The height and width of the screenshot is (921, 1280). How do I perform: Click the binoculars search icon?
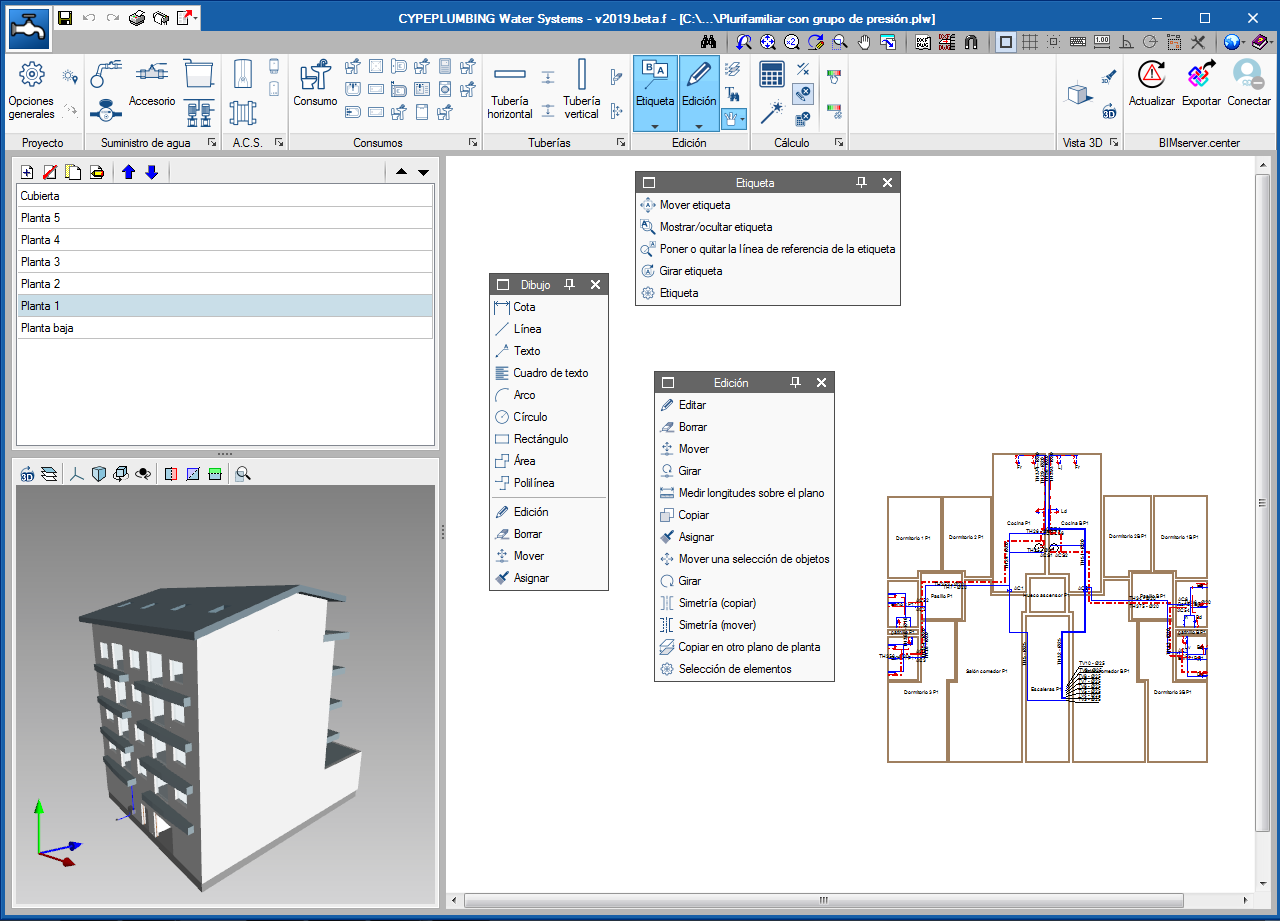(x=709, y=42)
